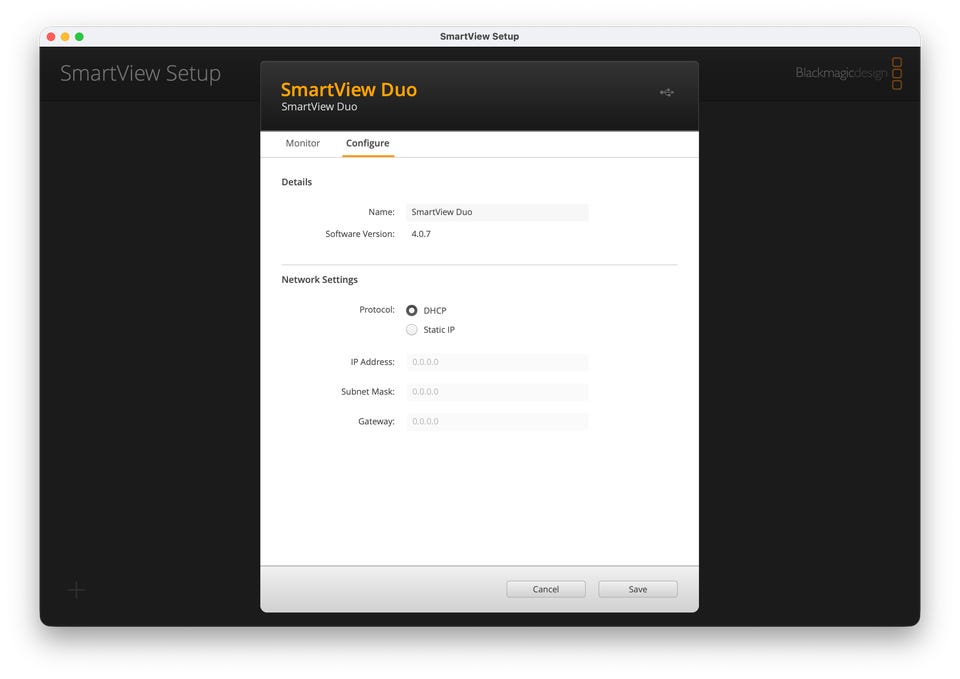Click the software version value 4.0.7
This screenshot has width=960, height=679.
pos(421,234)
